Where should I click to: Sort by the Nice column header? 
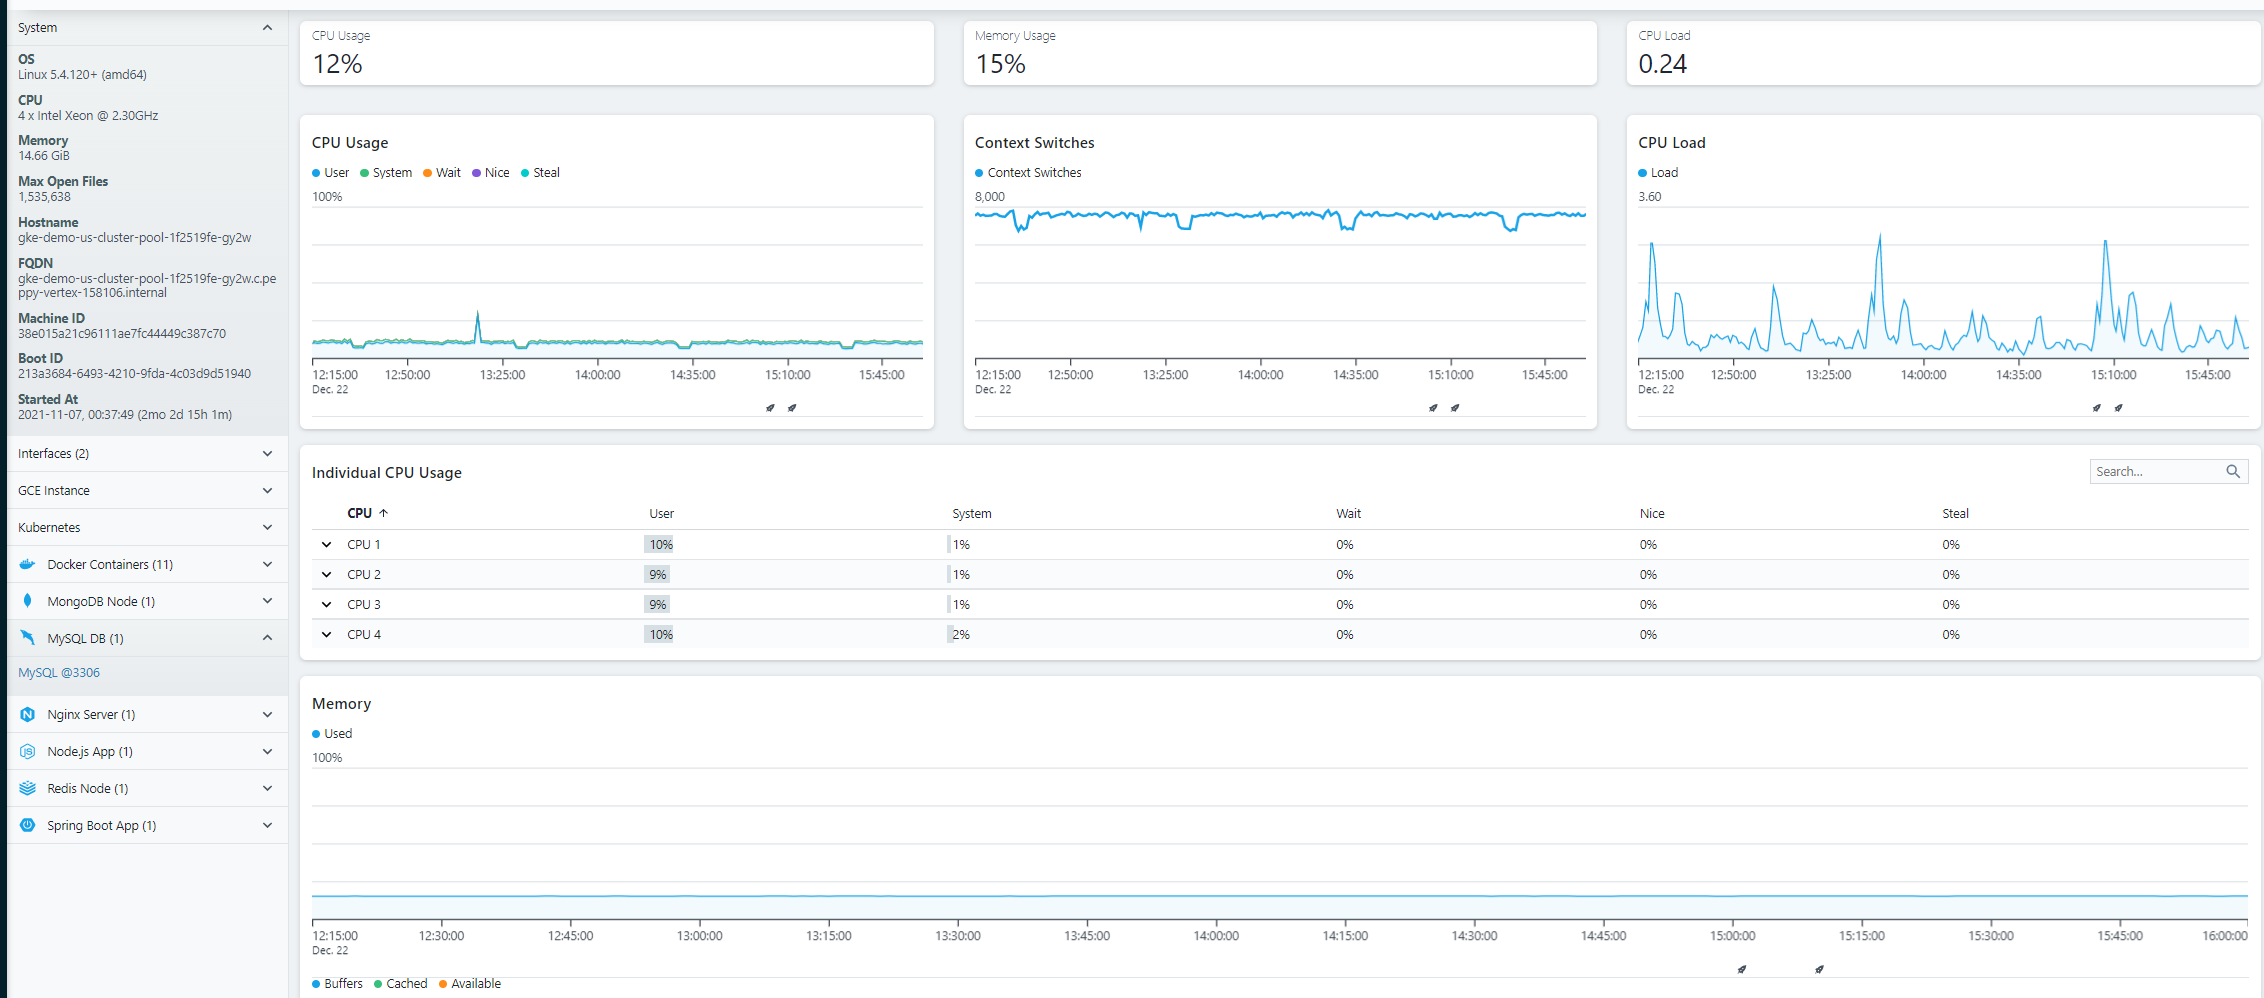pos(1652,514)
